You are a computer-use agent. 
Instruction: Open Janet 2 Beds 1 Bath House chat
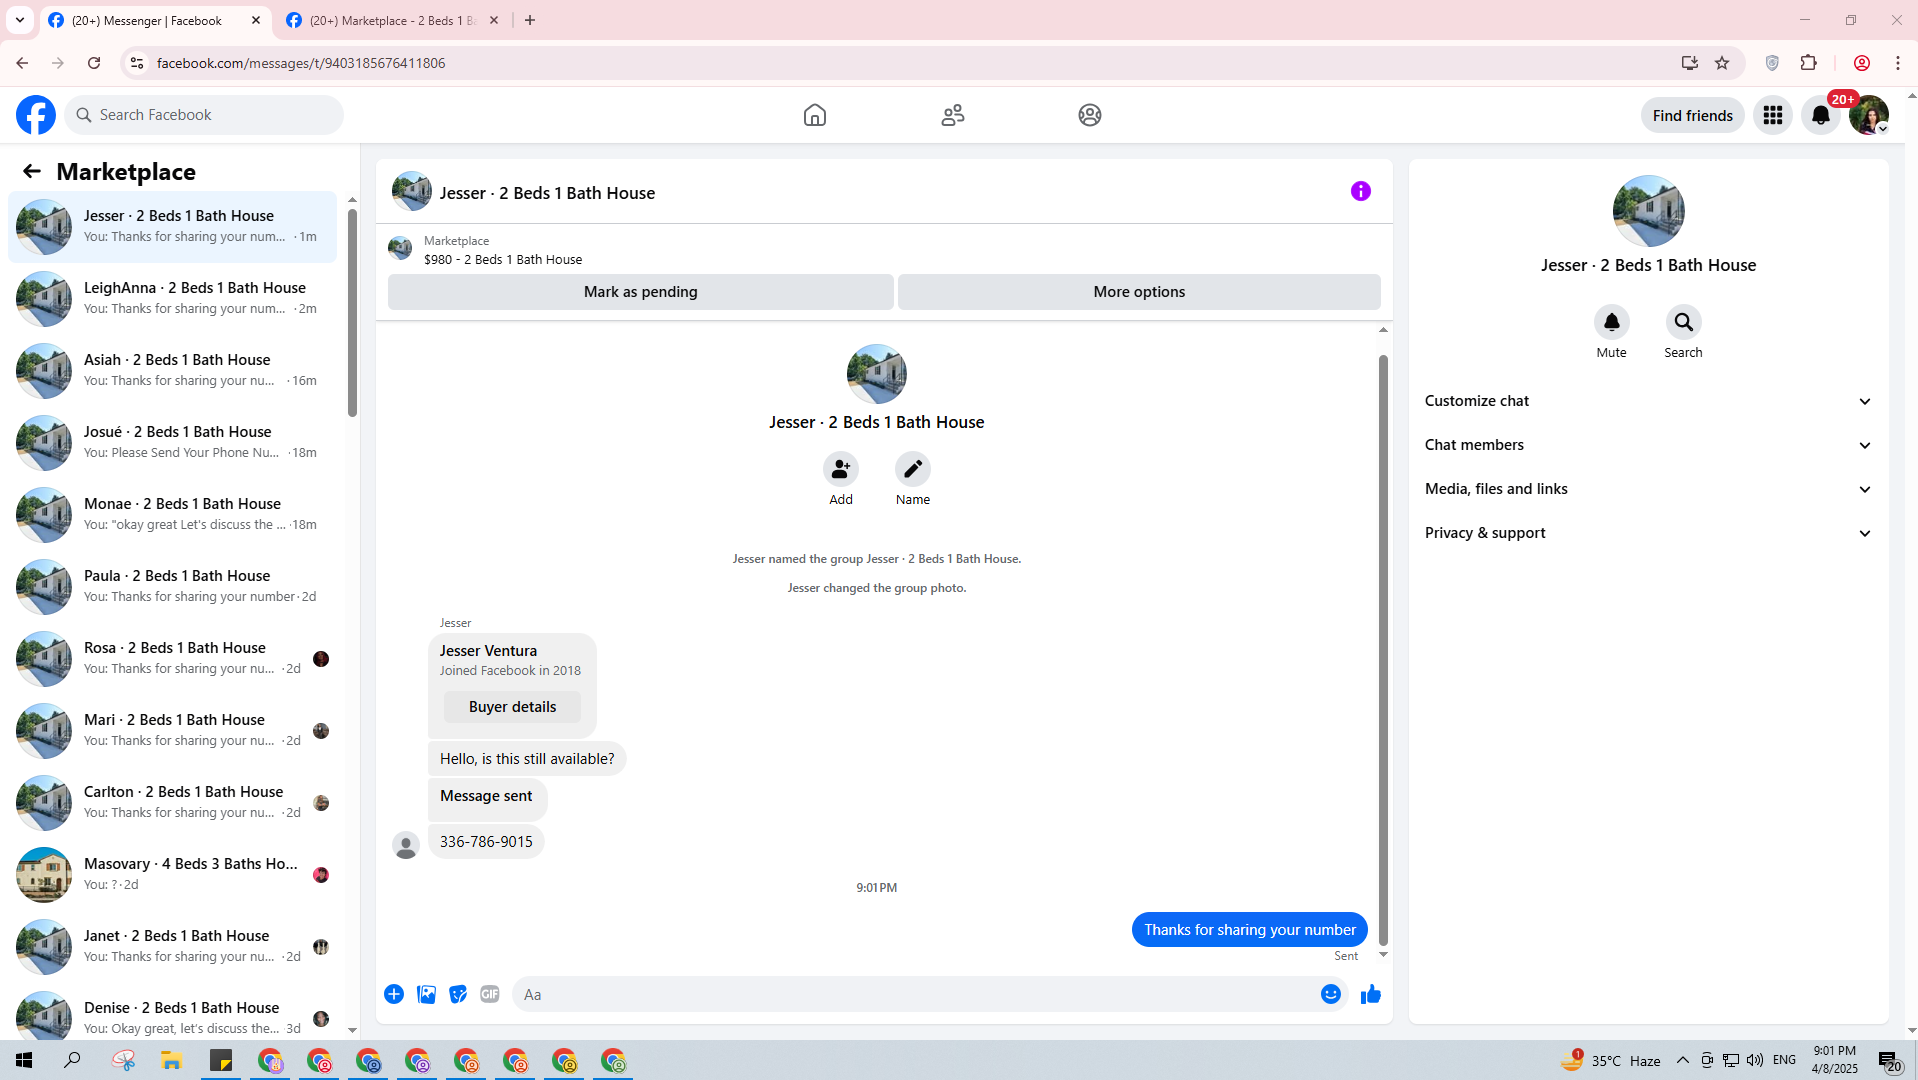click(172, 946)
